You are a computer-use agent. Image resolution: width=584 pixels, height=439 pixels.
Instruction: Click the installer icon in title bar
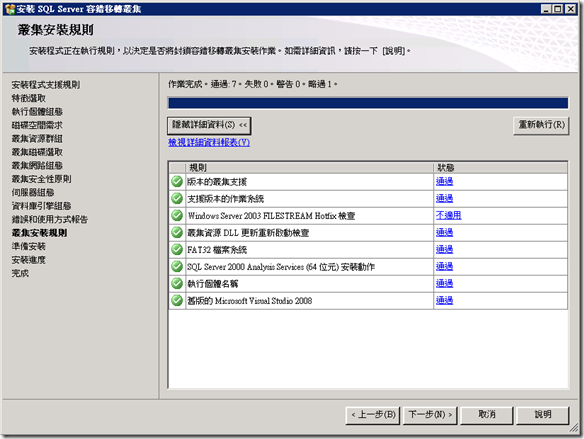point(10,9)
